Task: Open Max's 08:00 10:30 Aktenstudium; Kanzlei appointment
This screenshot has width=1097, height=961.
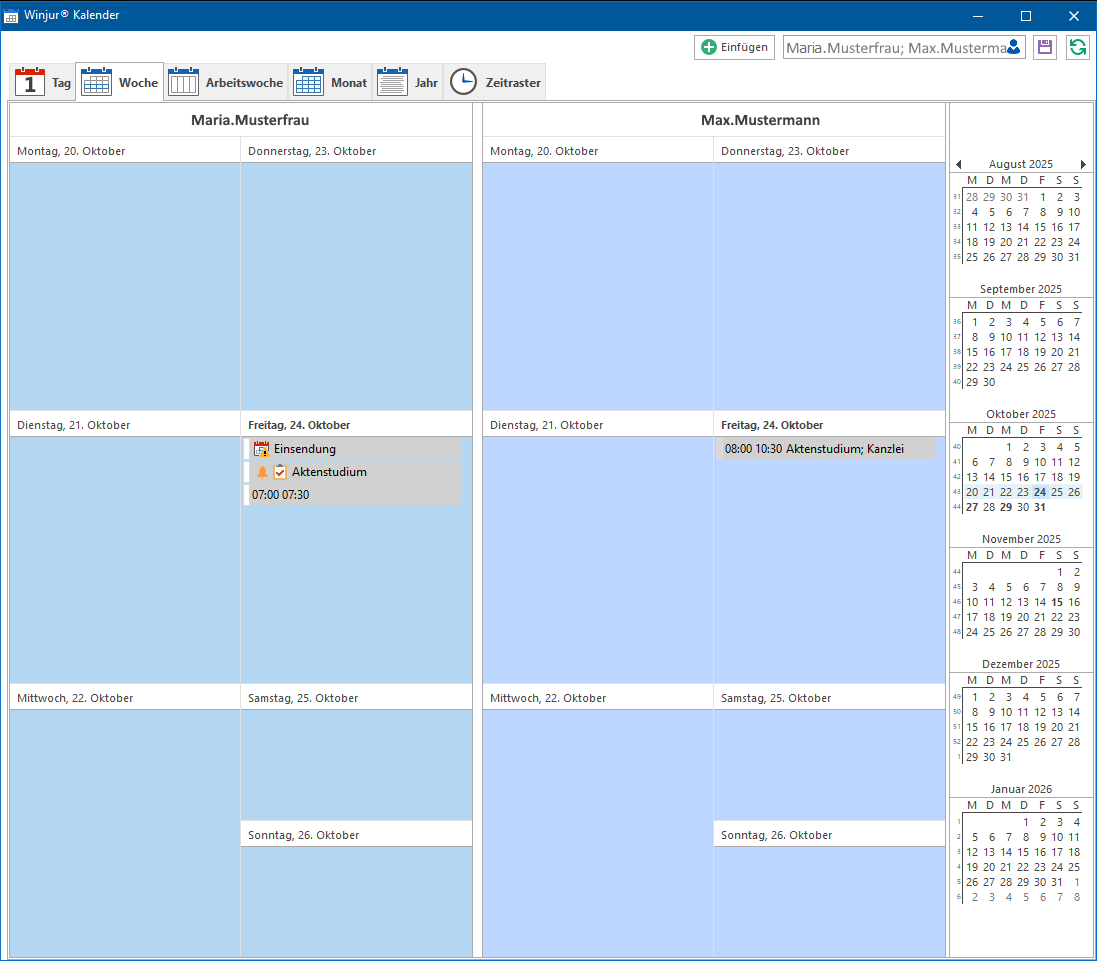Action: [826, 449]
